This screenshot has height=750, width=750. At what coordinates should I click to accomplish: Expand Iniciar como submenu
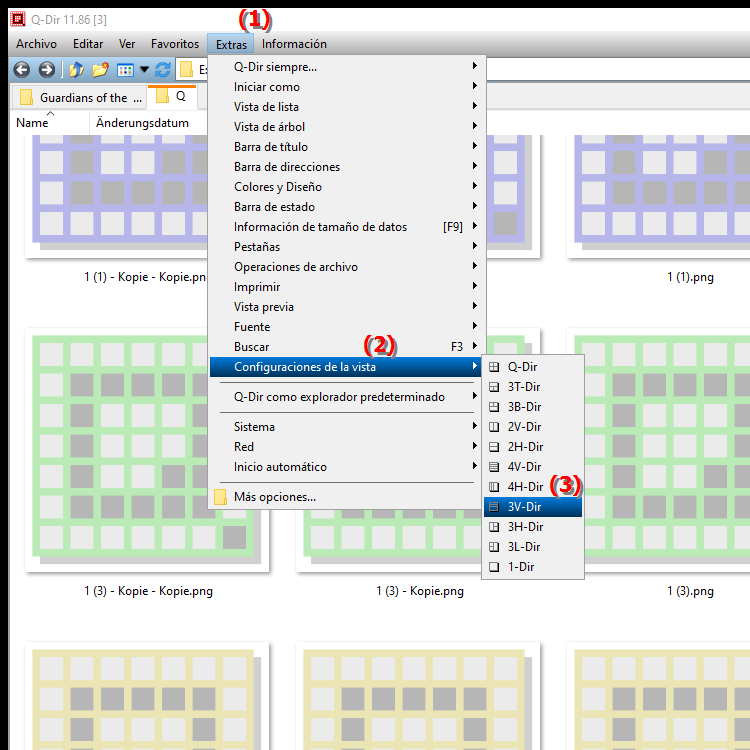pos(345,87)
